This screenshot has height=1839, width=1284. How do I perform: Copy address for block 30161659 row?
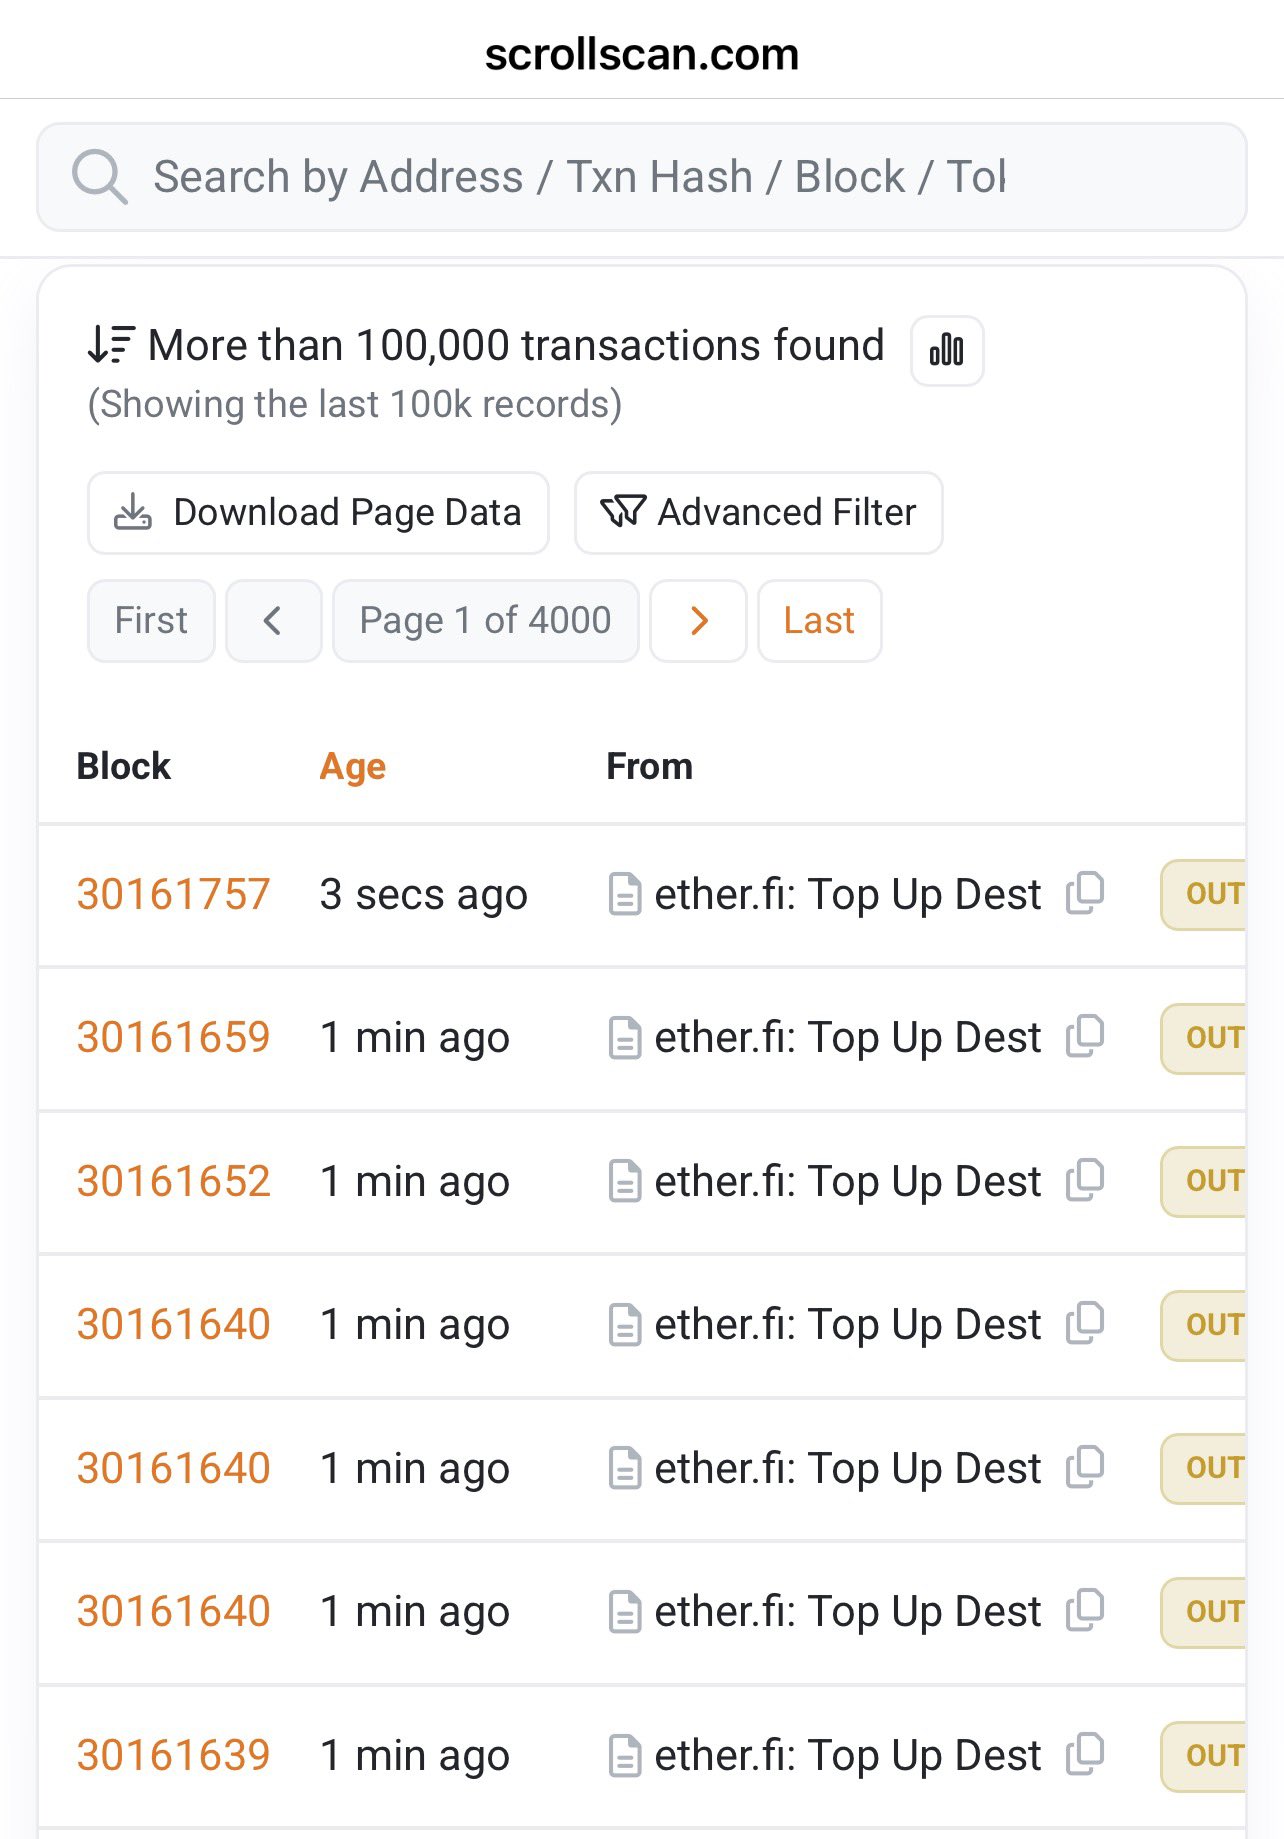click(x=1085, y=1036)
